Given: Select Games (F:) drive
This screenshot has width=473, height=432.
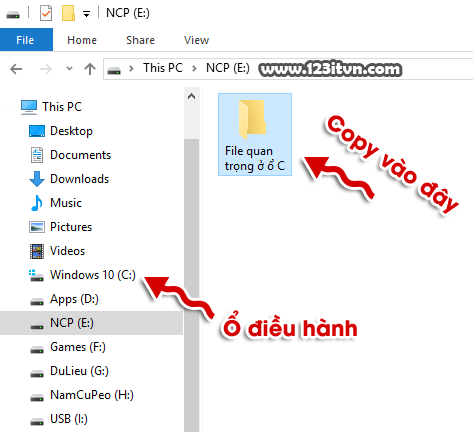Looking at the screenshot, I should pos(78,347).
